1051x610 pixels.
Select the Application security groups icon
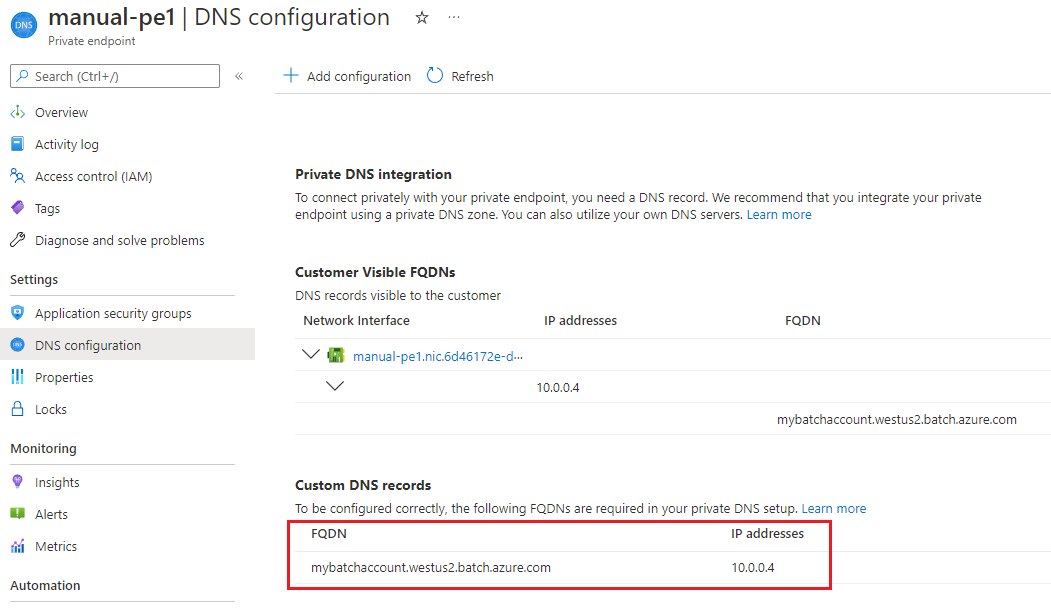(17, 312)
